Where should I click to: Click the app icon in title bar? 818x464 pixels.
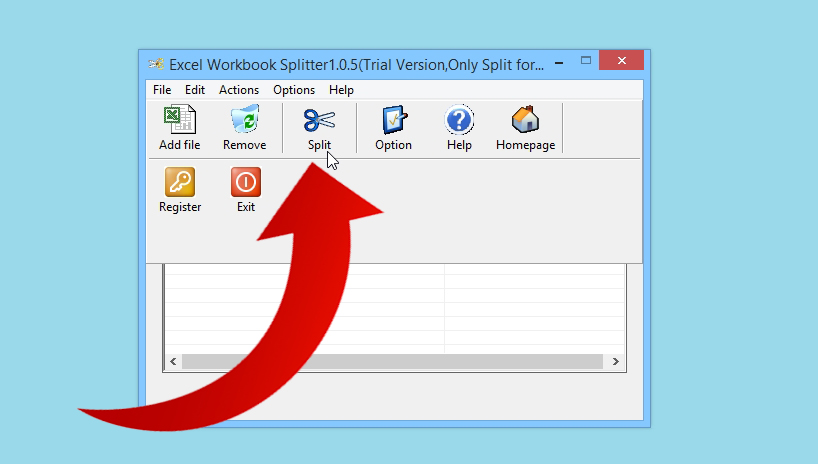coord(156,64)
